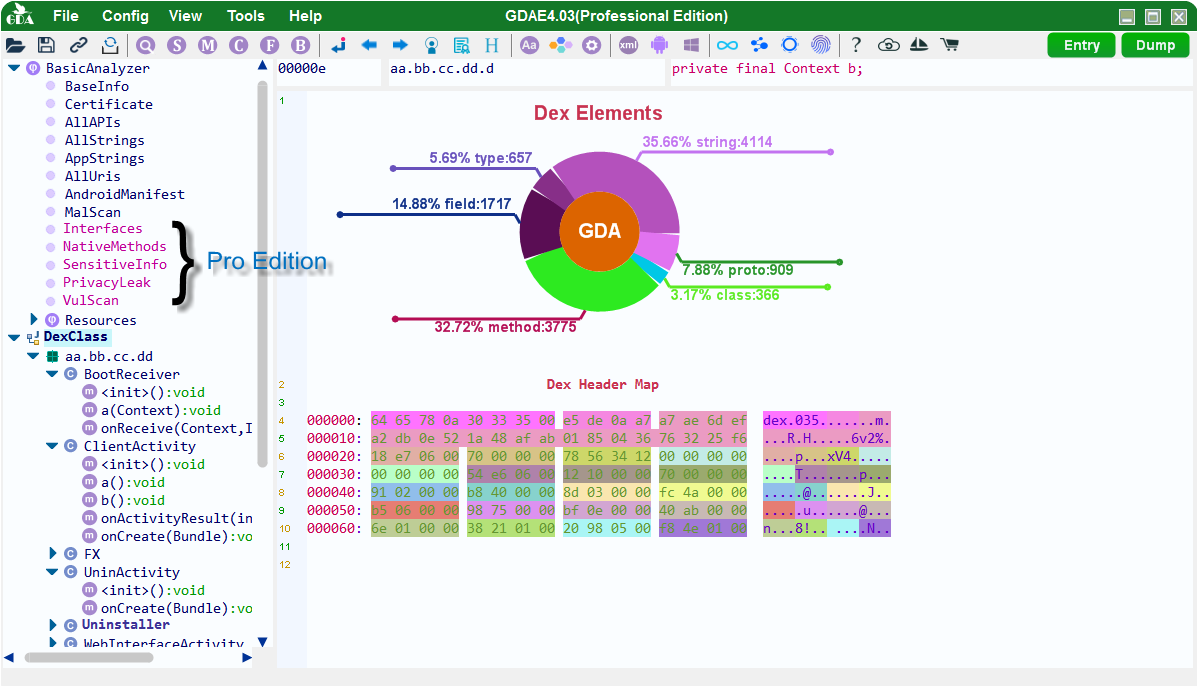Image resolution: width=1198 pixels, height=686 pixels.
Task: Select Certificate in the analyzer tree
Action: tap(108, 104)
